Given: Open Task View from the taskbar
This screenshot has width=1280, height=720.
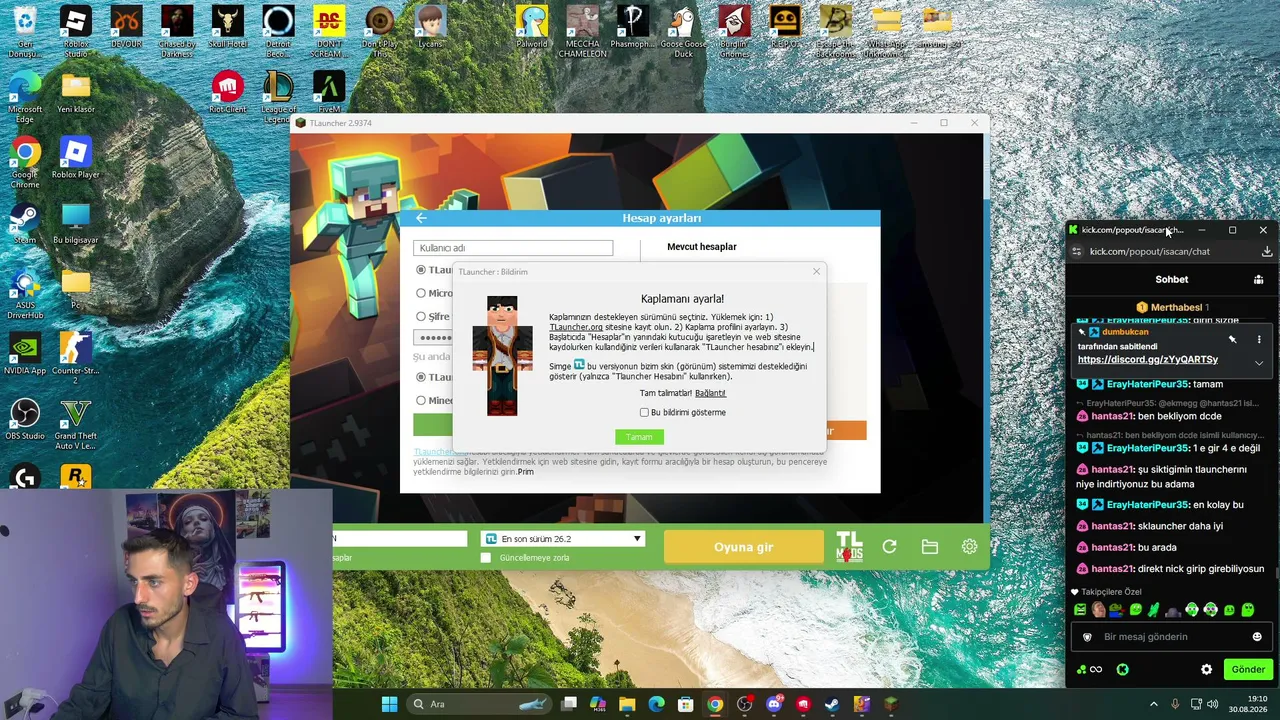Looking at the screenshot, I should [x=569, y=704].
